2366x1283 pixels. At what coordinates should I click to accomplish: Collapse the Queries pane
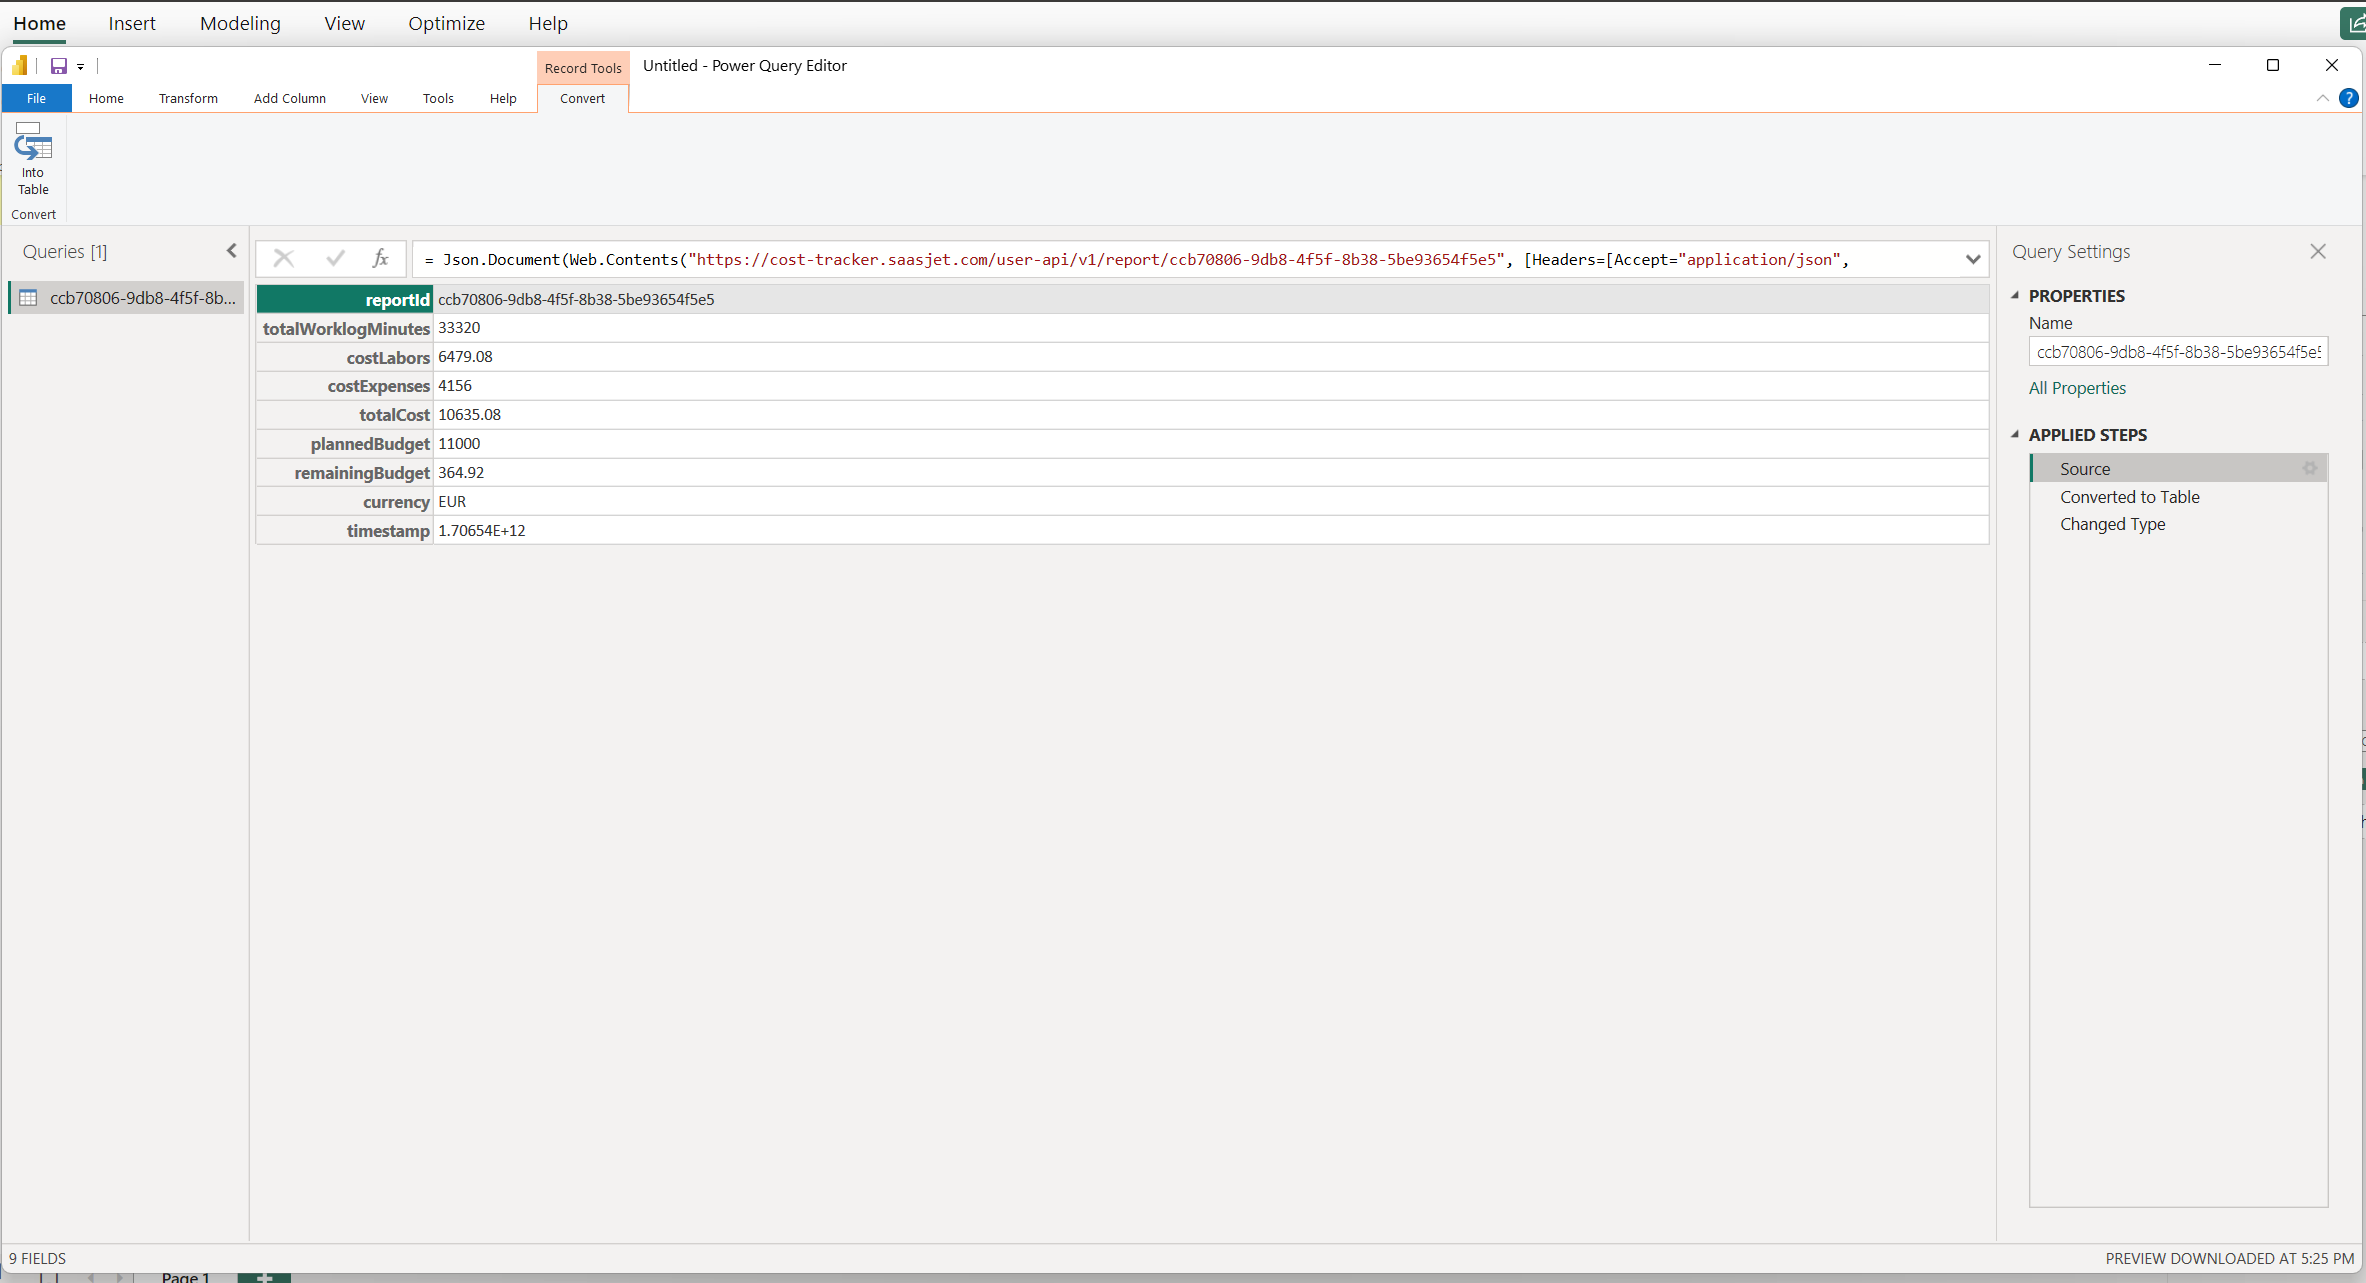231,250
